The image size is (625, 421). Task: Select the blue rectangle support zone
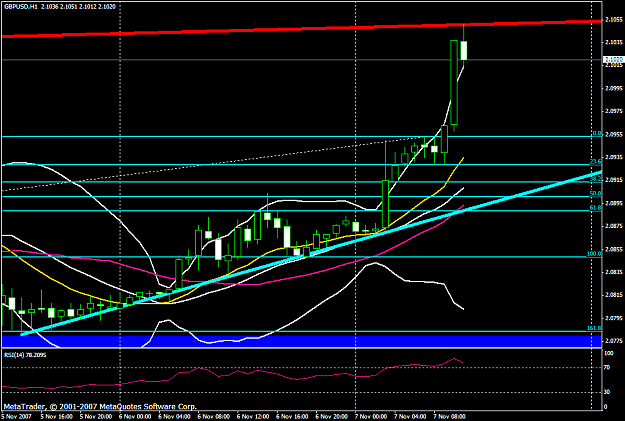301,341
